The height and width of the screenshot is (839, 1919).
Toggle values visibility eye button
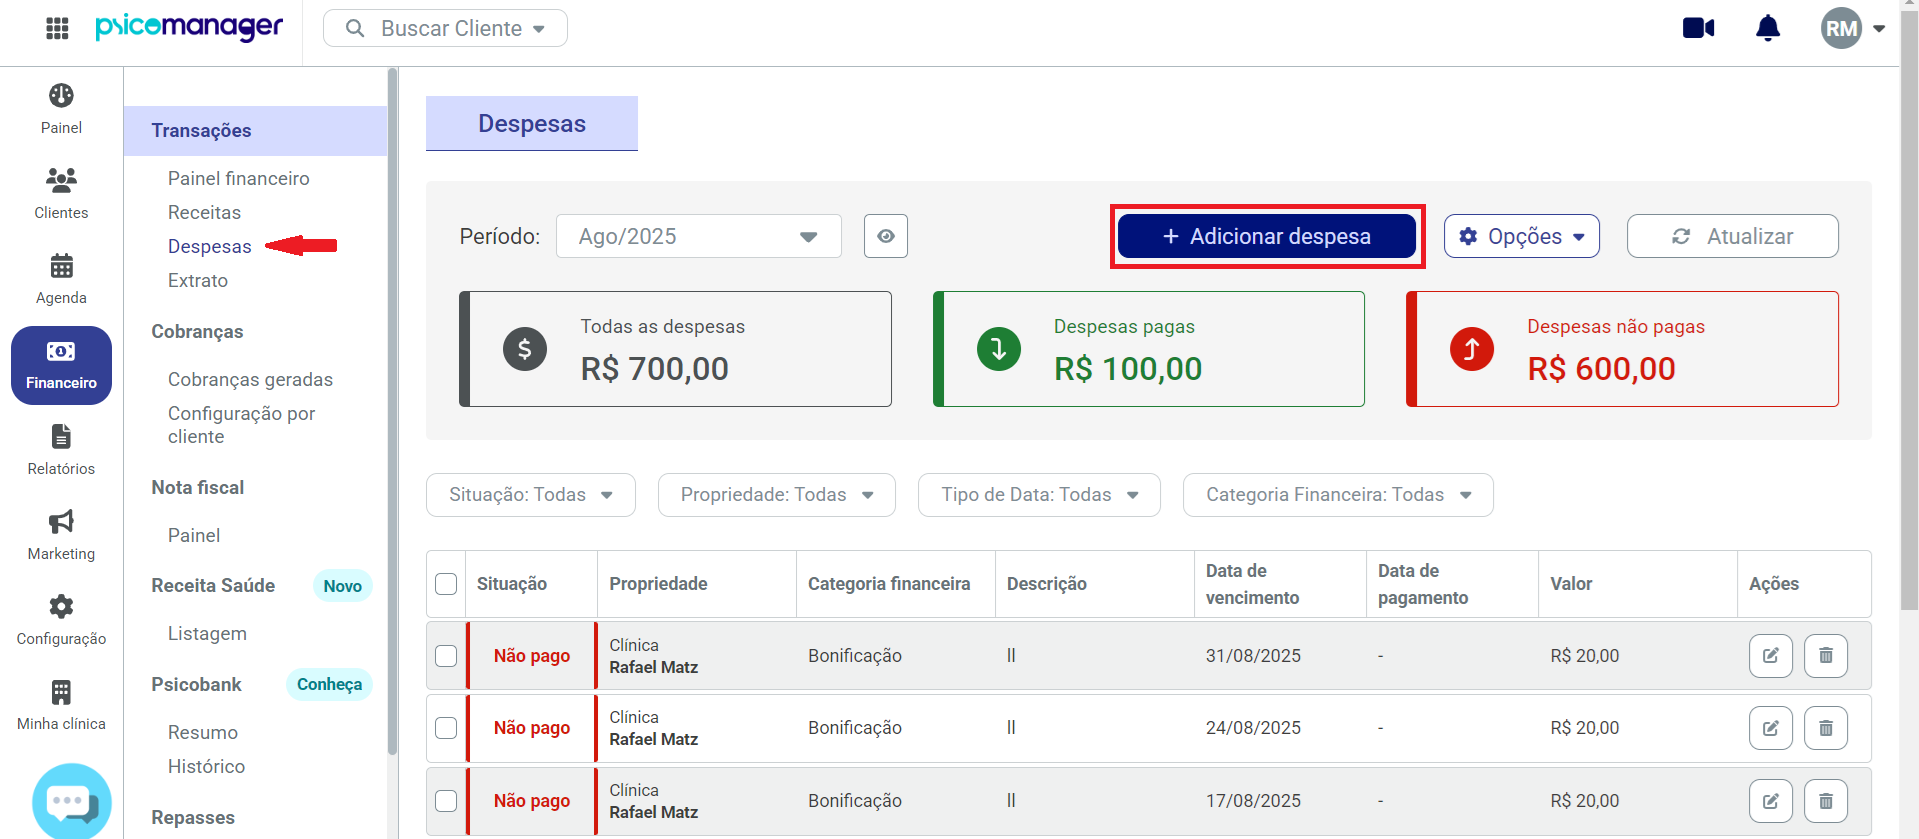click(x=885, y=236)
